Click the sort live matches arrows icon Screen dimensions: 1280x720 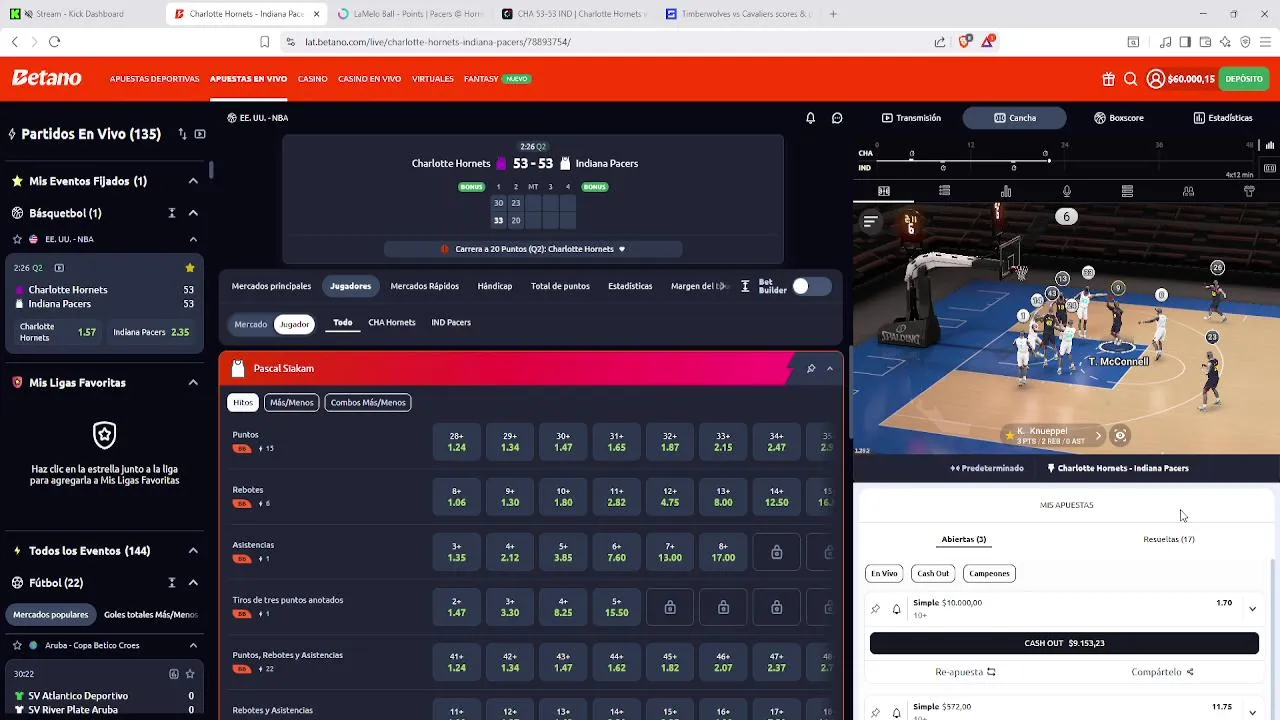182,134
